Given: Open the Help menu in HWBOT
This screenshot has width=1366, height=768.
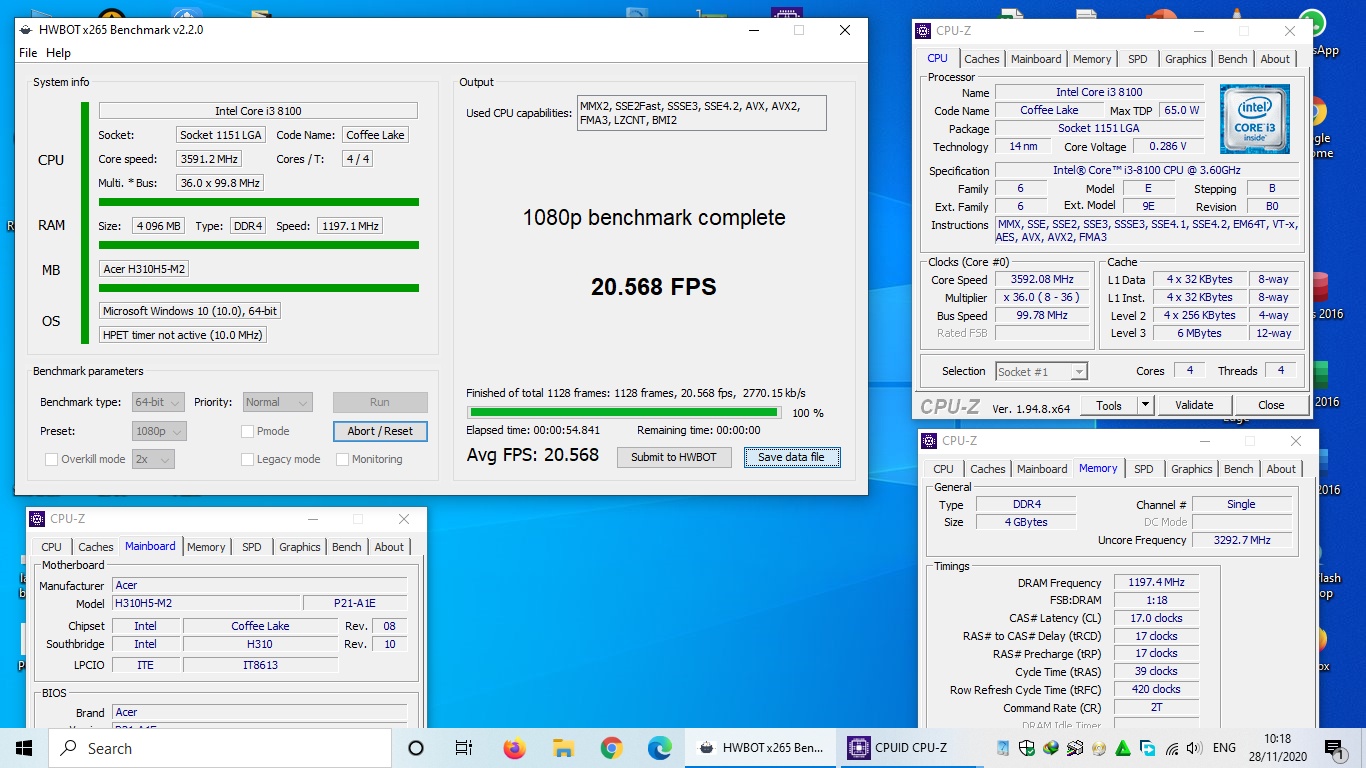Looking at the screenshot, I should click(59, 53).
